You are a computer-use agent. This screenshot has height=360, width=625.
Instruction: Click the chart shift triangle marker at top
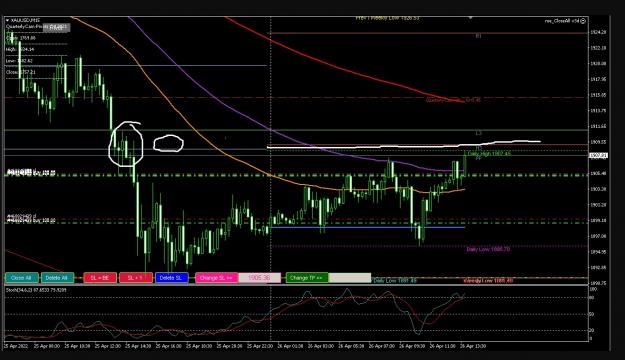tap(471, 18)
